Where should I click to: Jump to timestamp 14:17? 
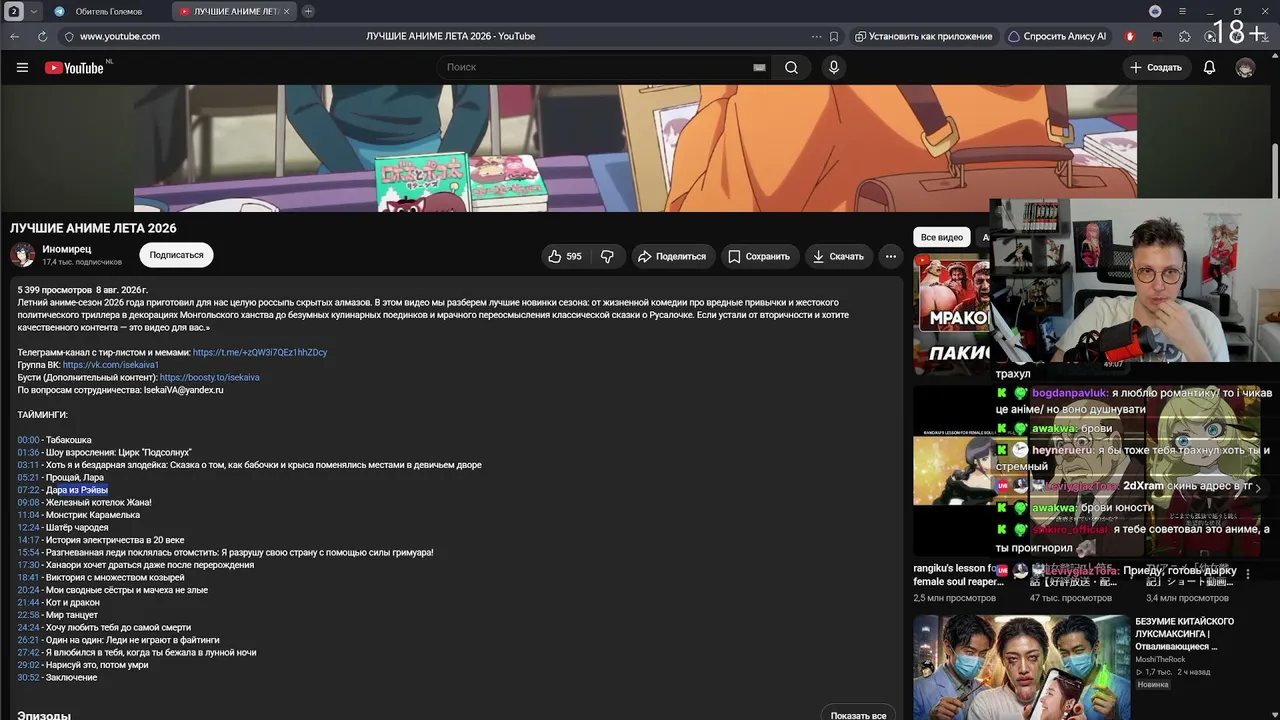(x=28, y=540)
